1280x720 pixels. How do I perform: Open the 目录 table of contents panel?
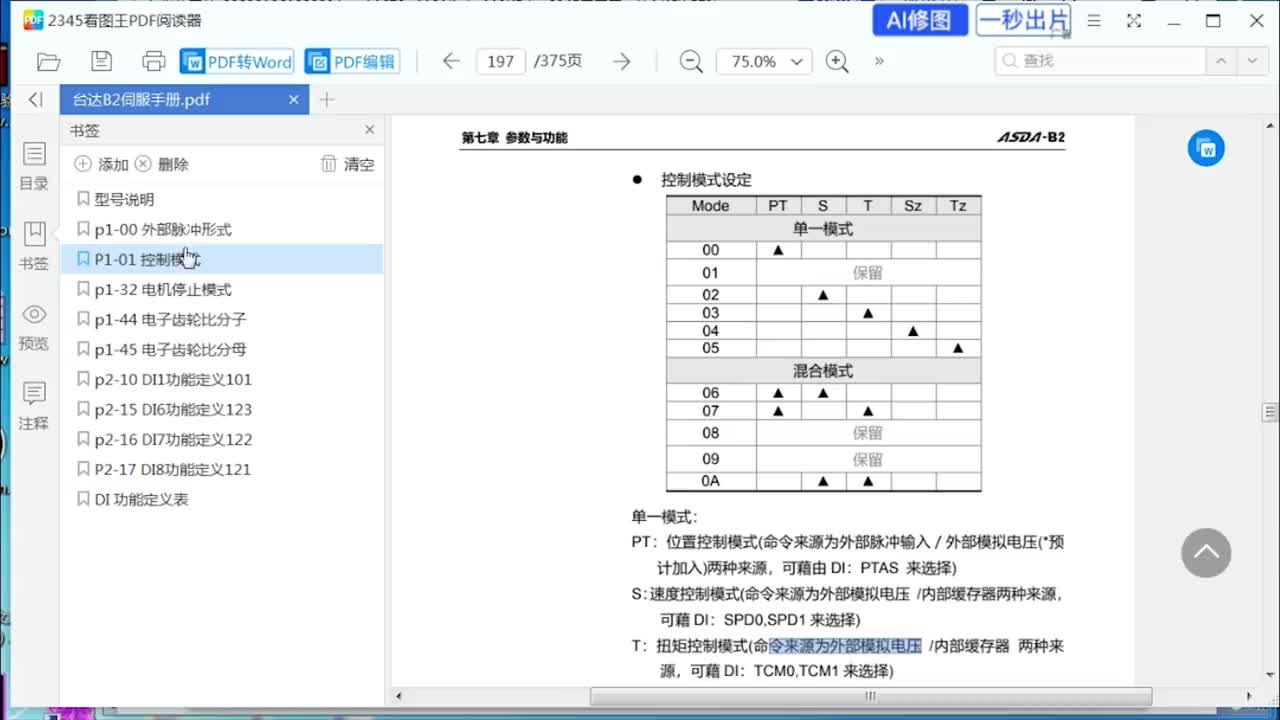[34, 166]
